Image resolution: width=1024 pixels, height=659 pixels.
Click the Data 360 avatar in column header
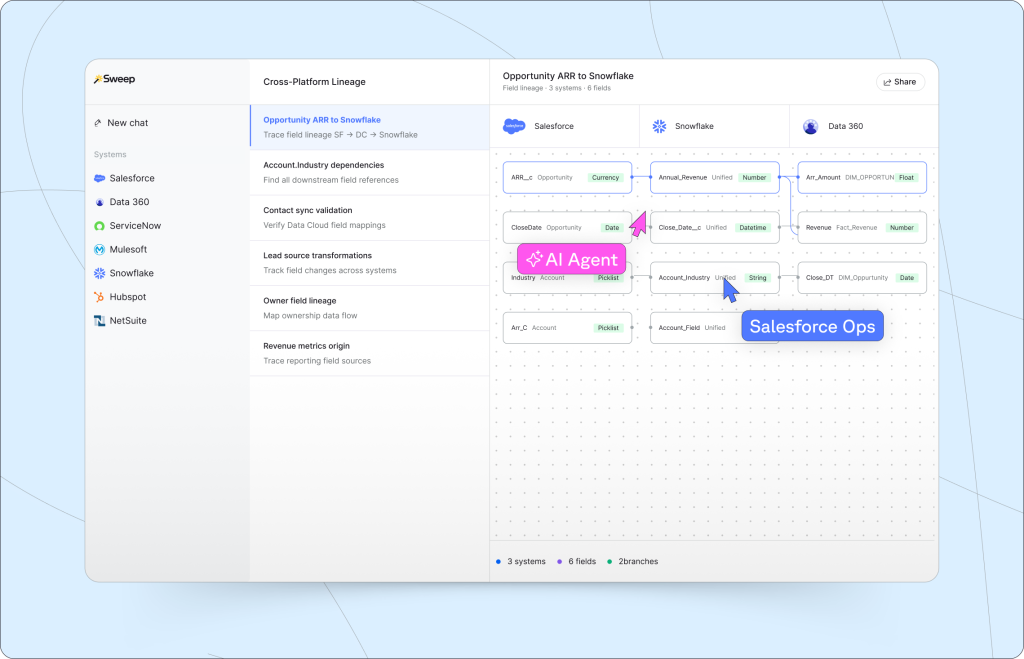[810, 127]
